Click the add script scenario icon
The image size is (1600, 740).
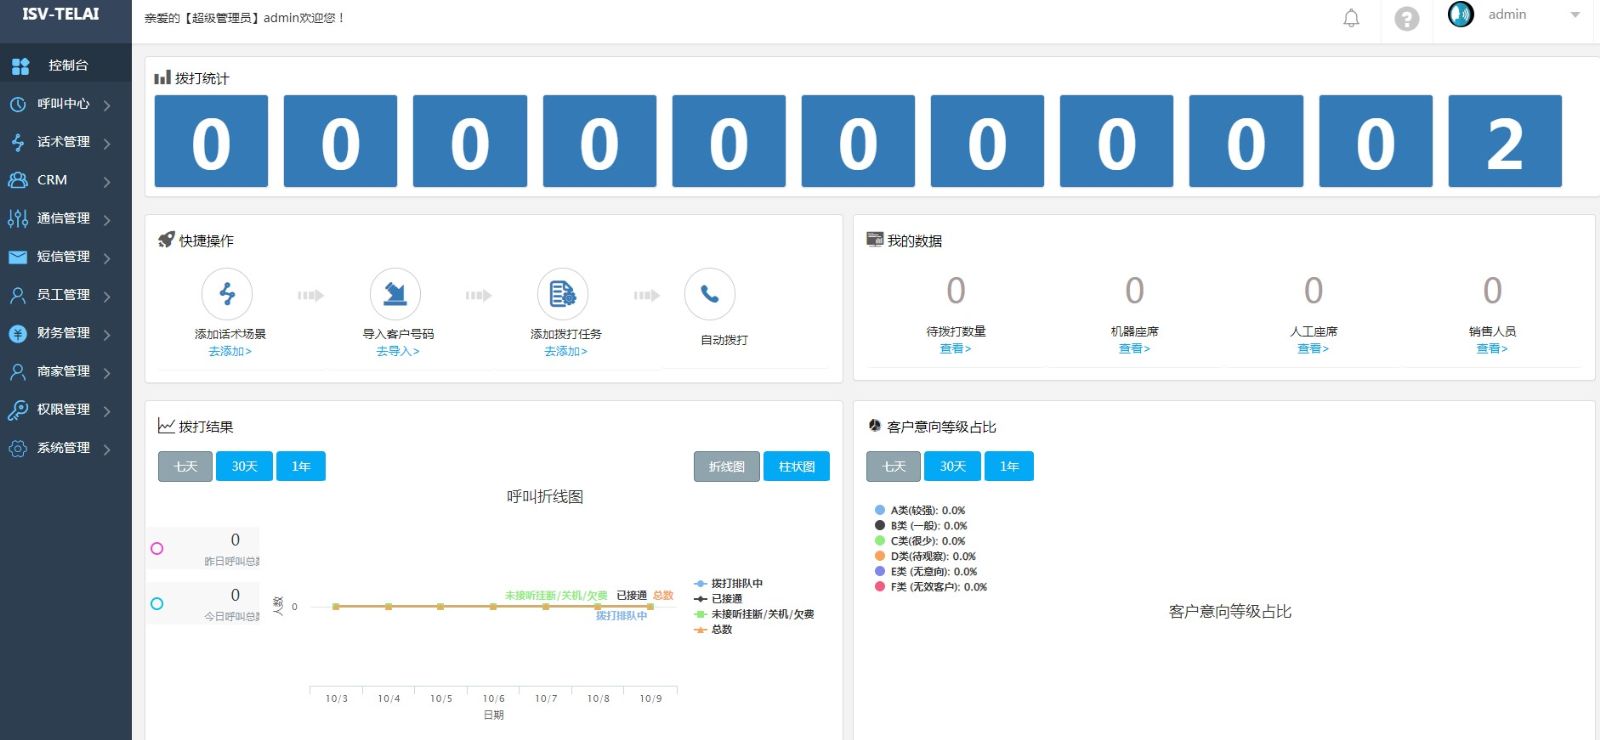coord(227,294)
